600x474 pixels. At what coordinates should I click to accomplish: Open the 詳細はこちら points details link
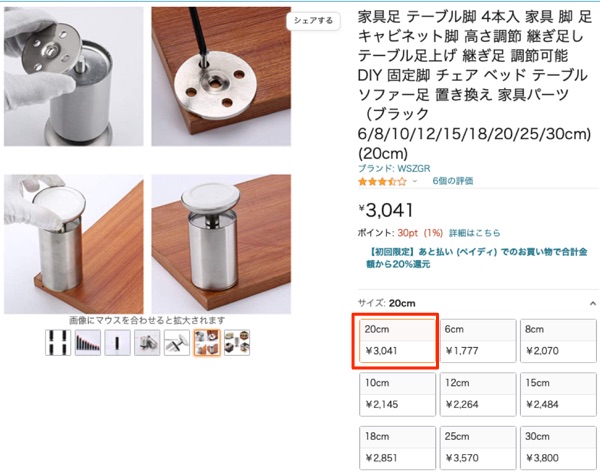474,233
